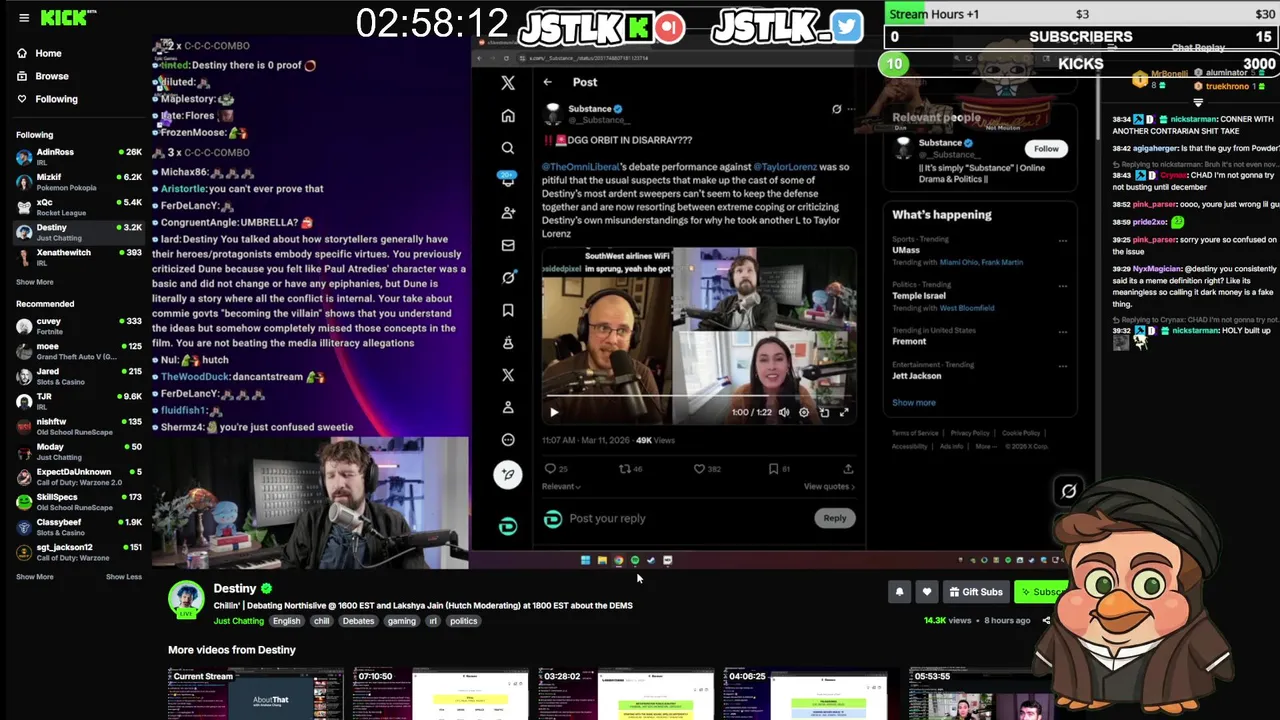Click X logo in post sidebar
Image resolution: width=1280 pixels, height=720 pixels.
pos(508,83)
